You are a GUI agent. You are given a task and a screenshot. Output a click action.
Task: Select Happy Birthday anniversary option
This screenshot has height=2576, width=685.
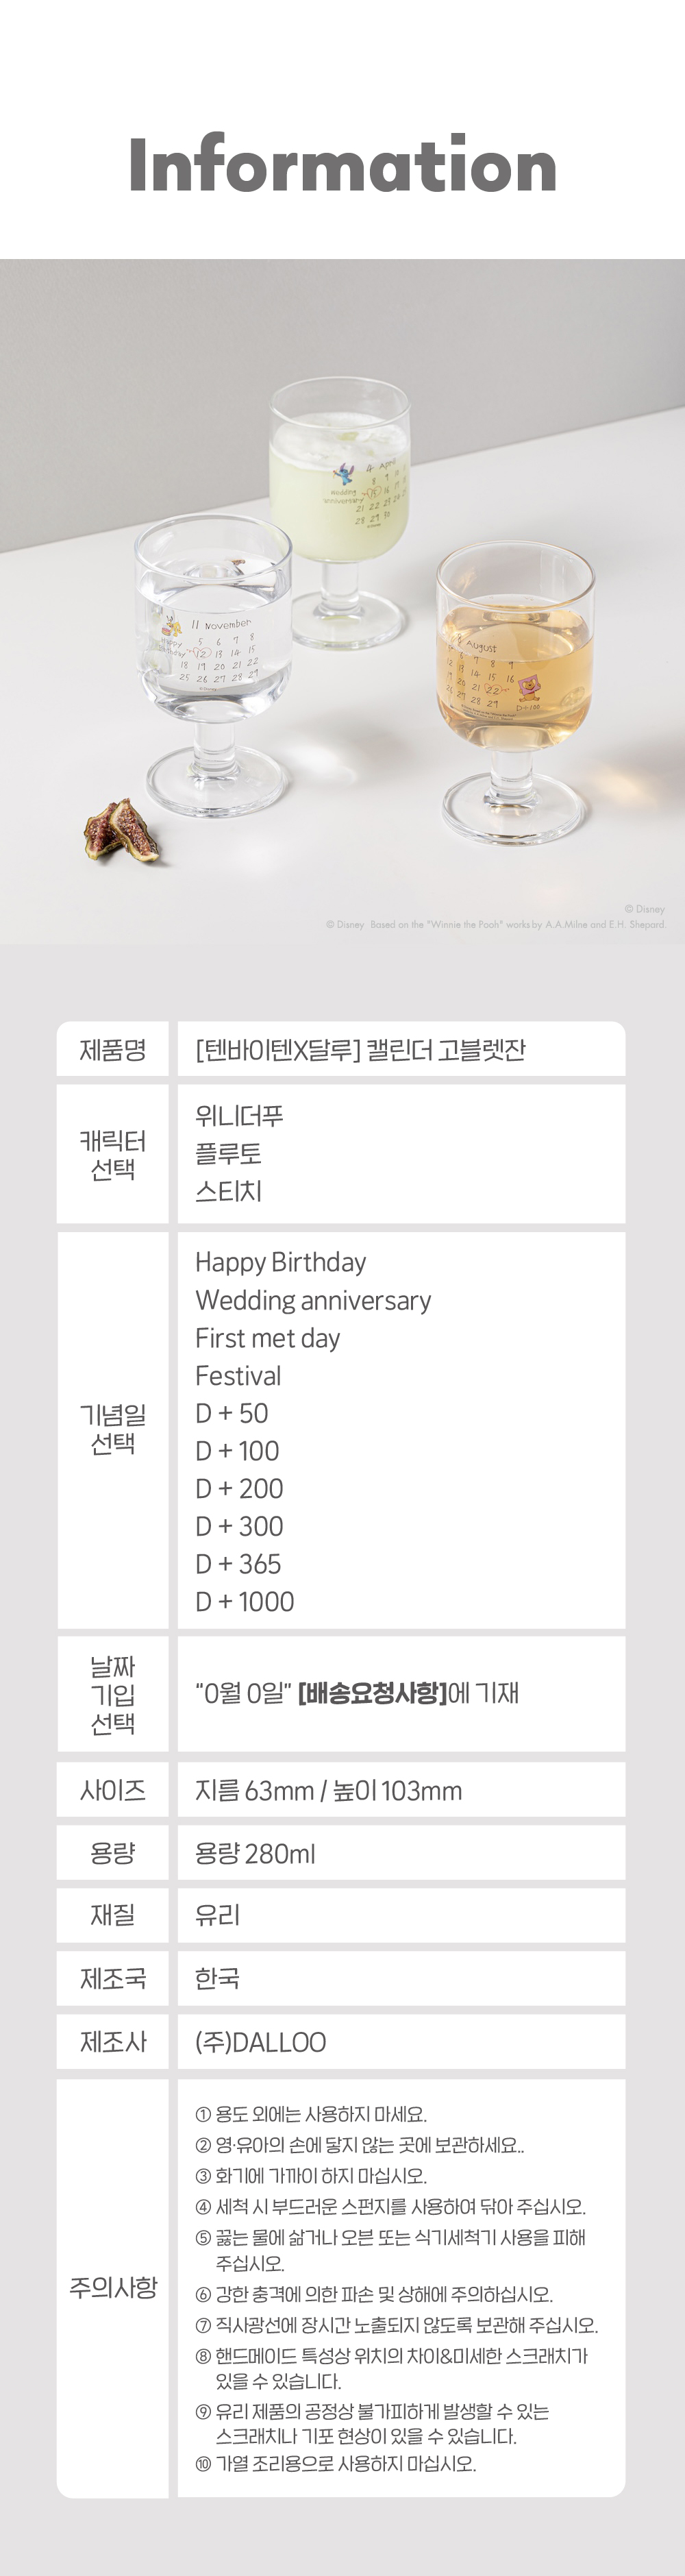click(x=280, y=1262)
